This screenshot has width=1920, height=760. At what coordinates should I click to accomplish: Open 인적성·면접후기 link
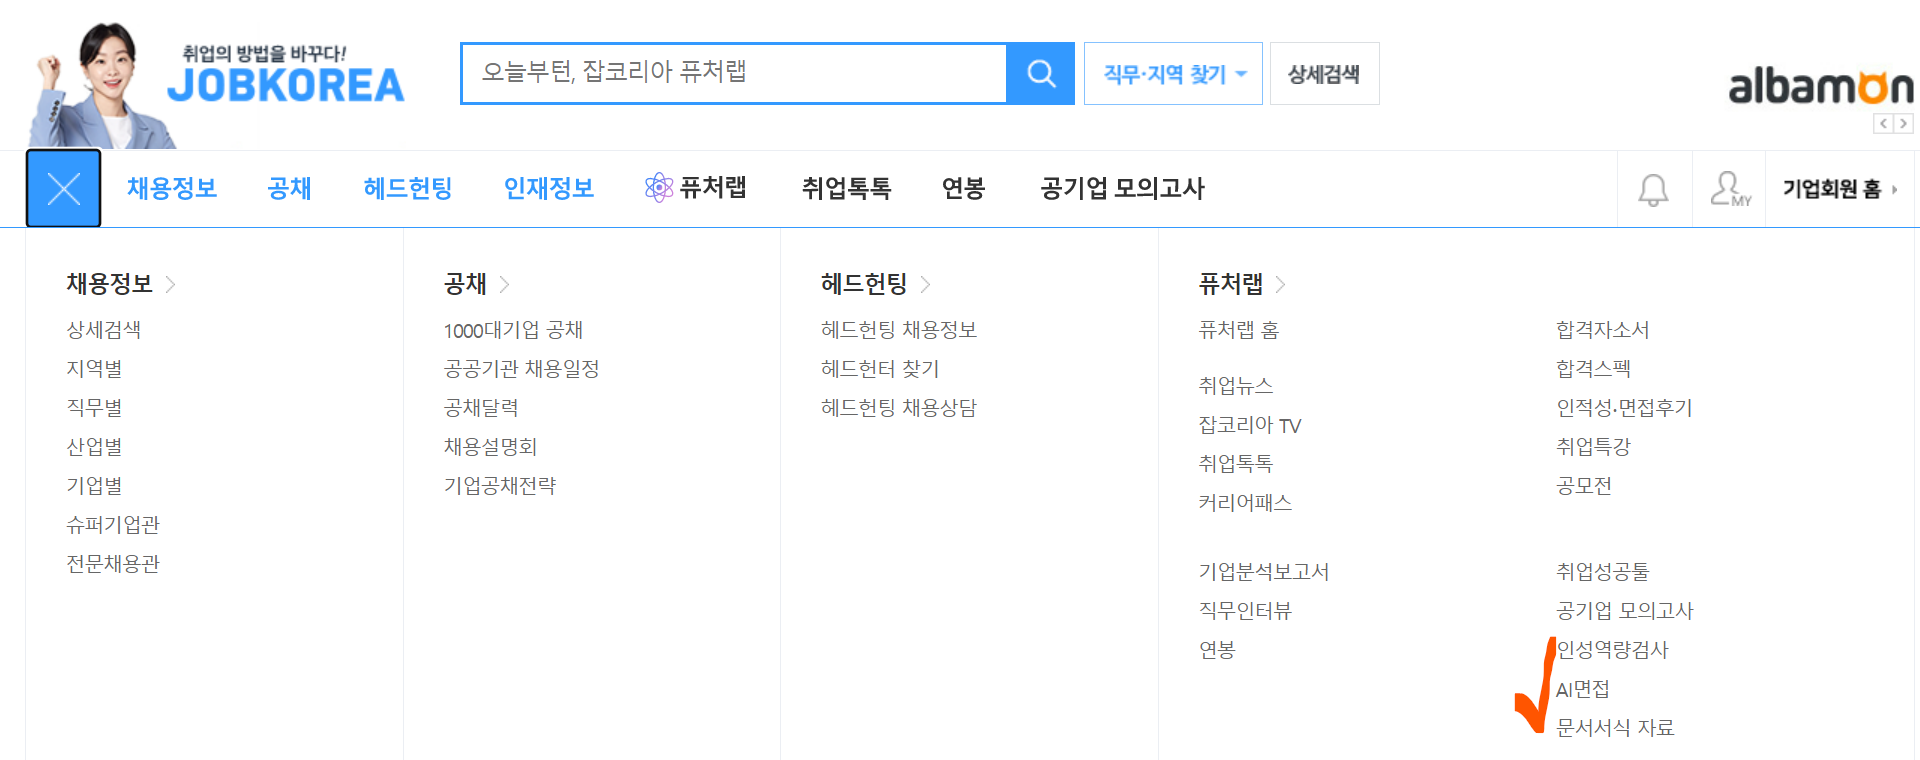1624,408
